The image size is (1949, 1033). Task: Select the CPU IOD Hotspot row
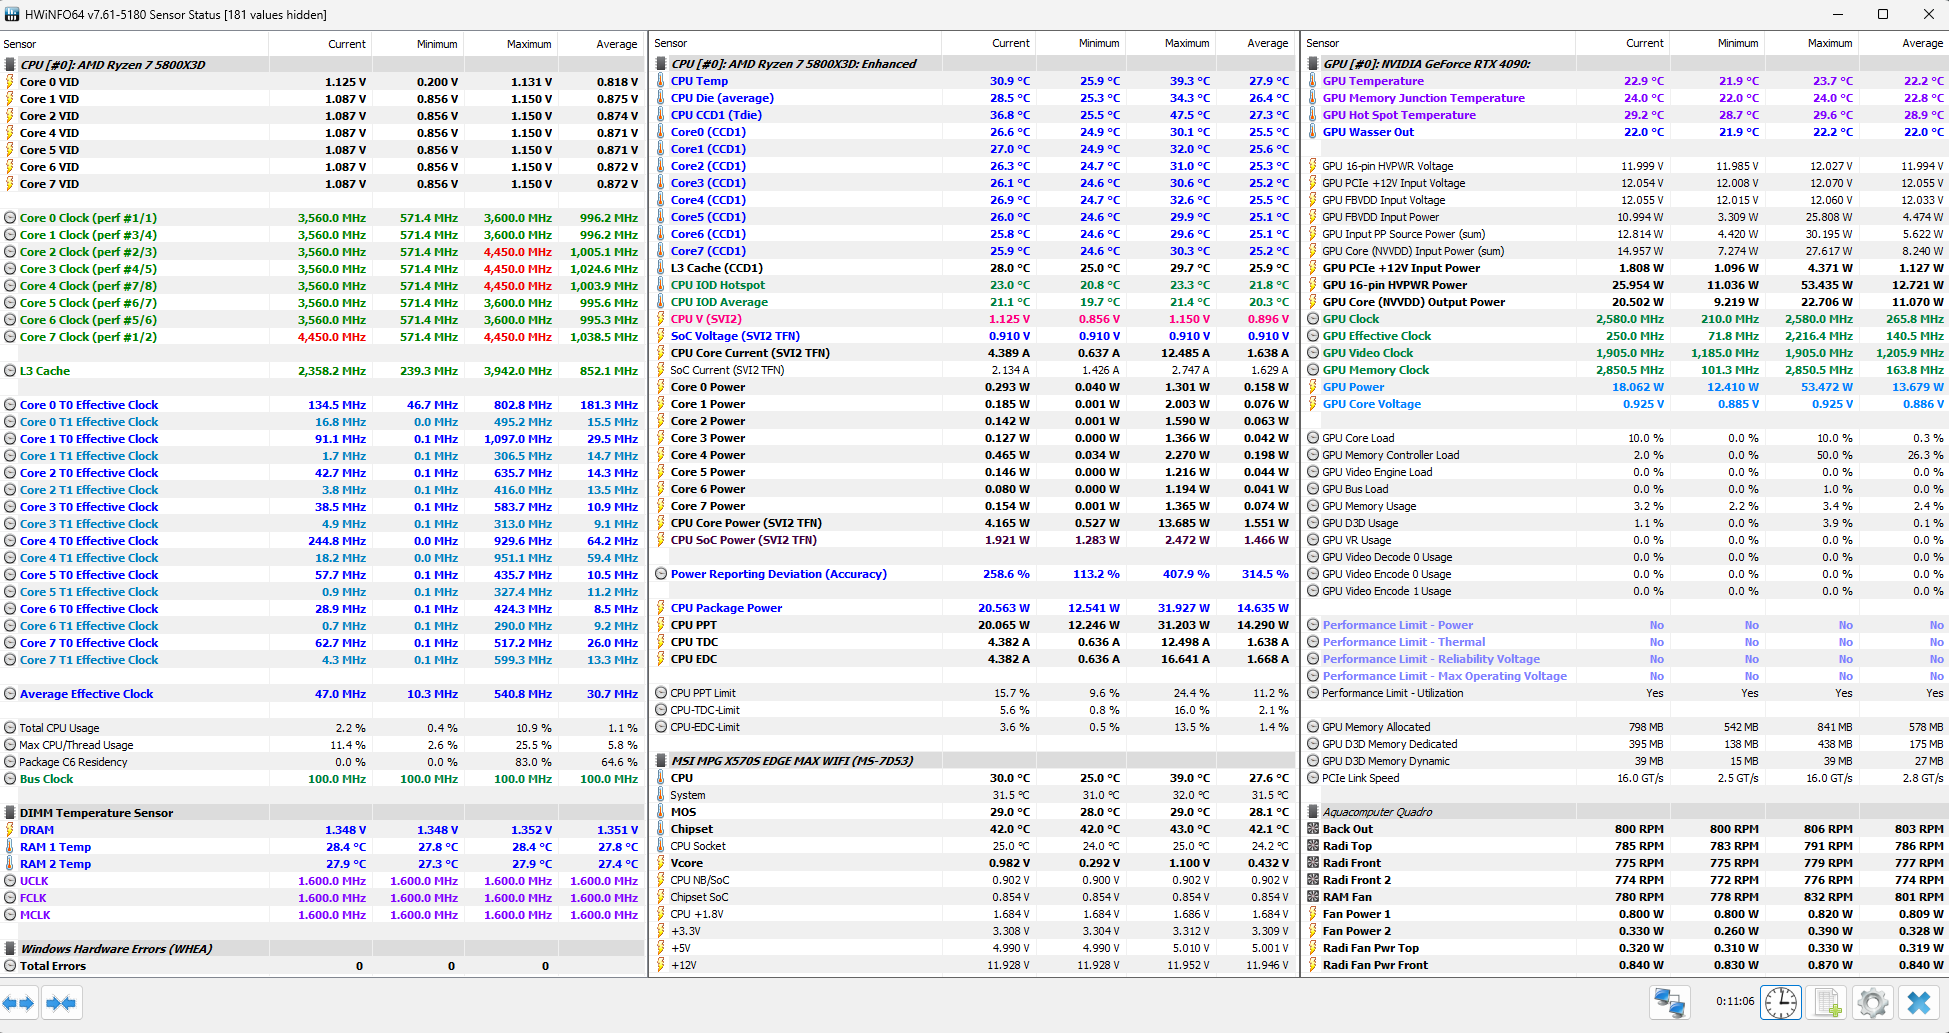point(973,285)
